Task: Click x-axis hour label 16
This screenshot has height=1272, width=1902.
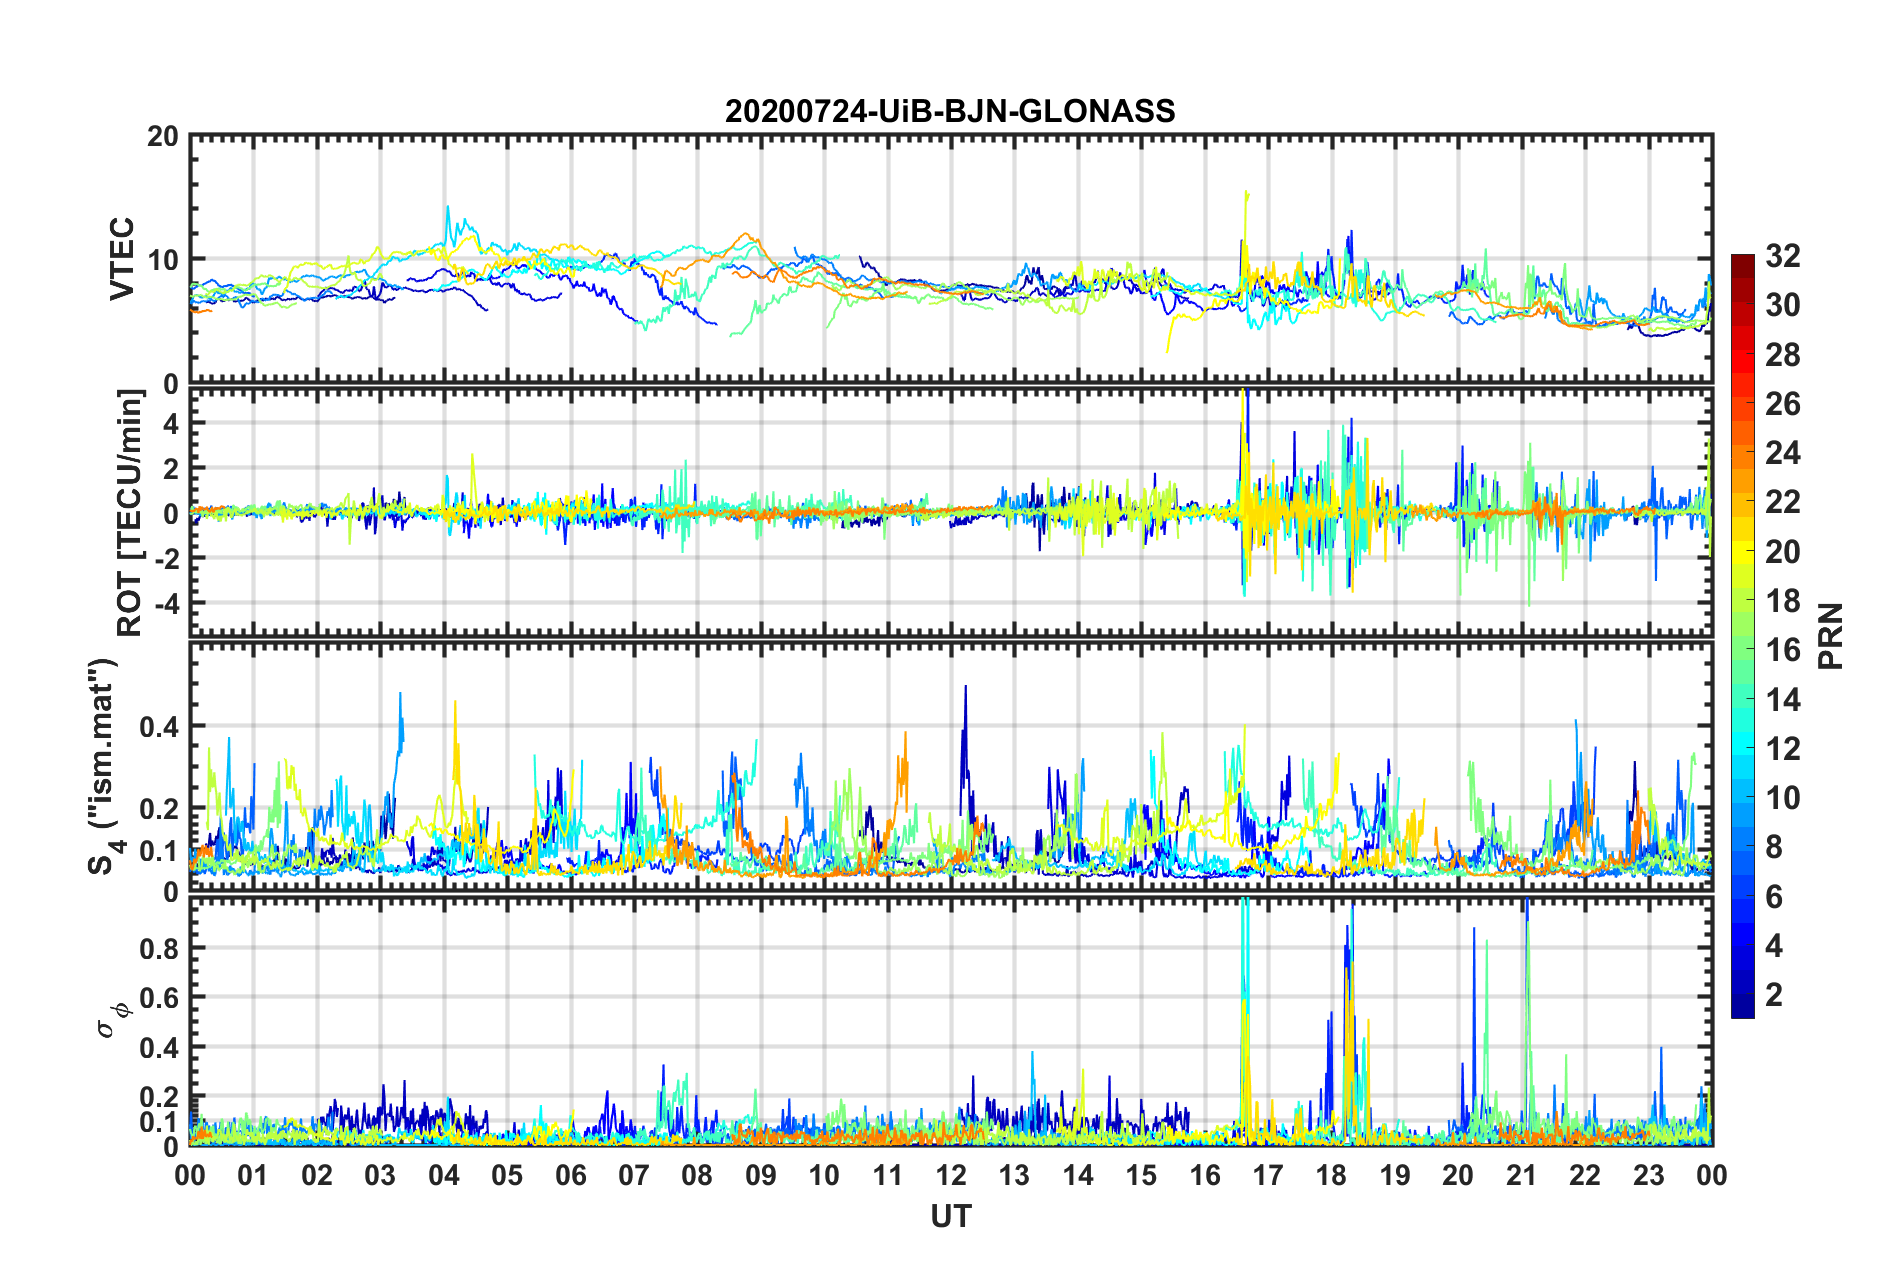Action: (1205, 1175)
